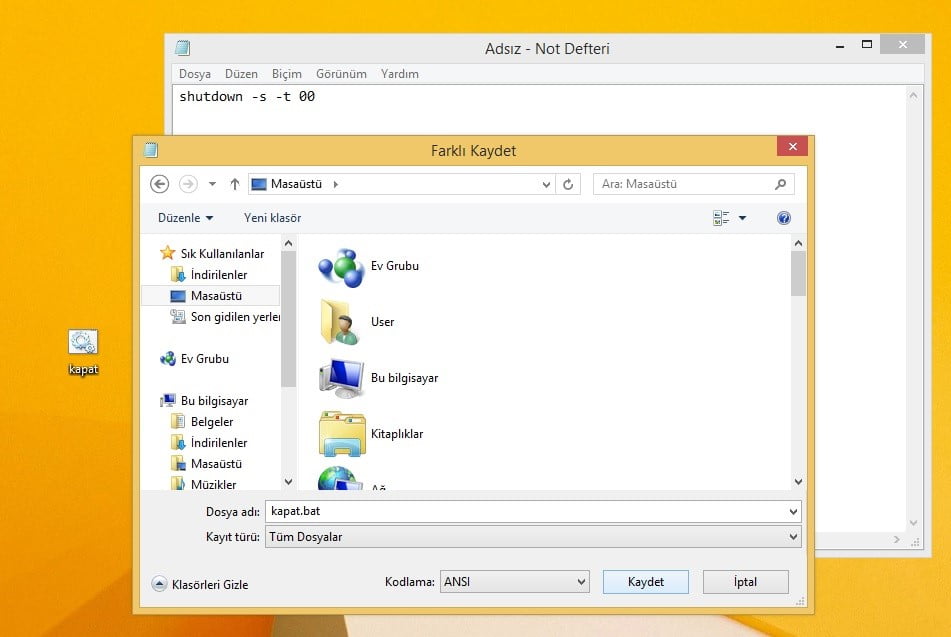Select the Bu bilgisayar icon in file list

pos(341,378)
